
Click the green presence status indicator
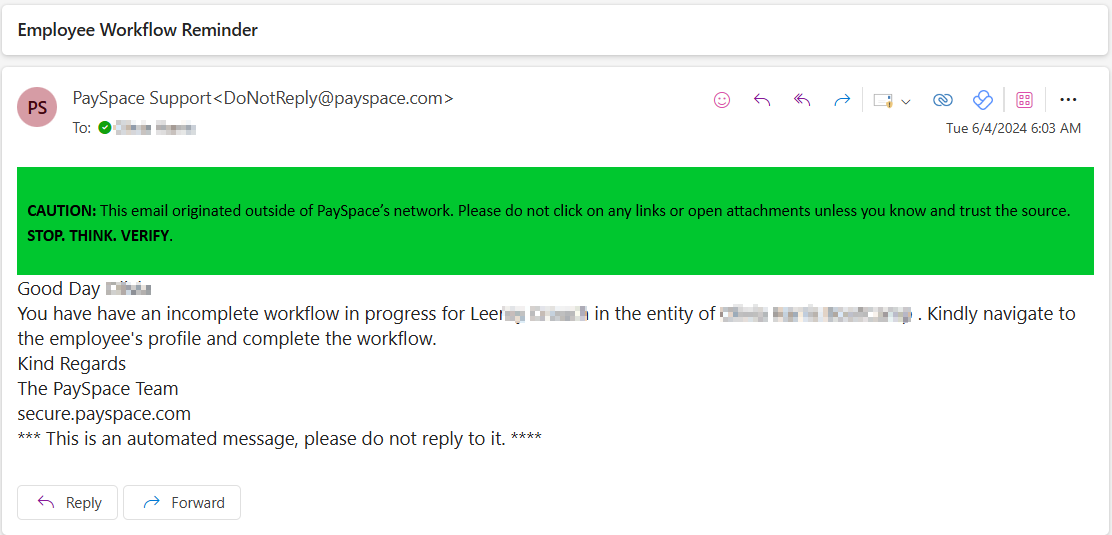point(104,128)
